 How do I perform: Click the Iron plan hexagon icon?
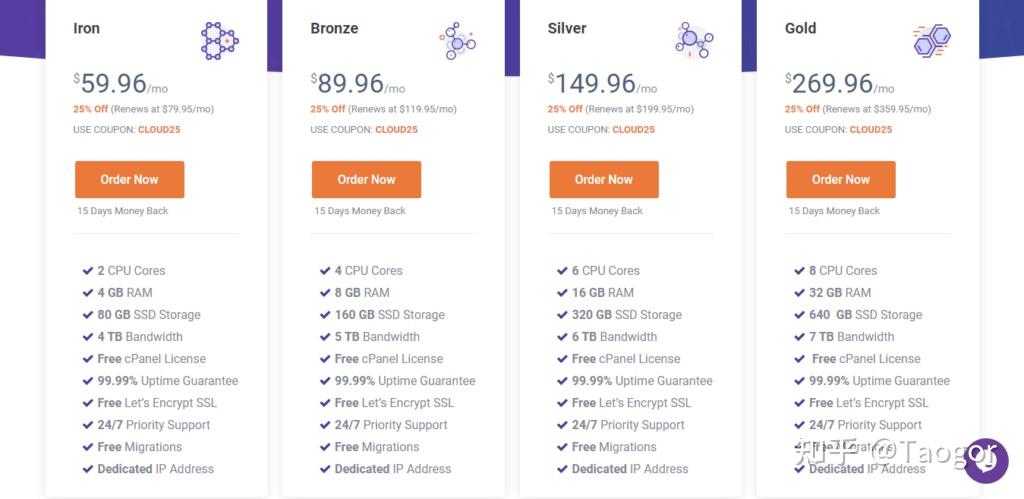tap(219, 40)
